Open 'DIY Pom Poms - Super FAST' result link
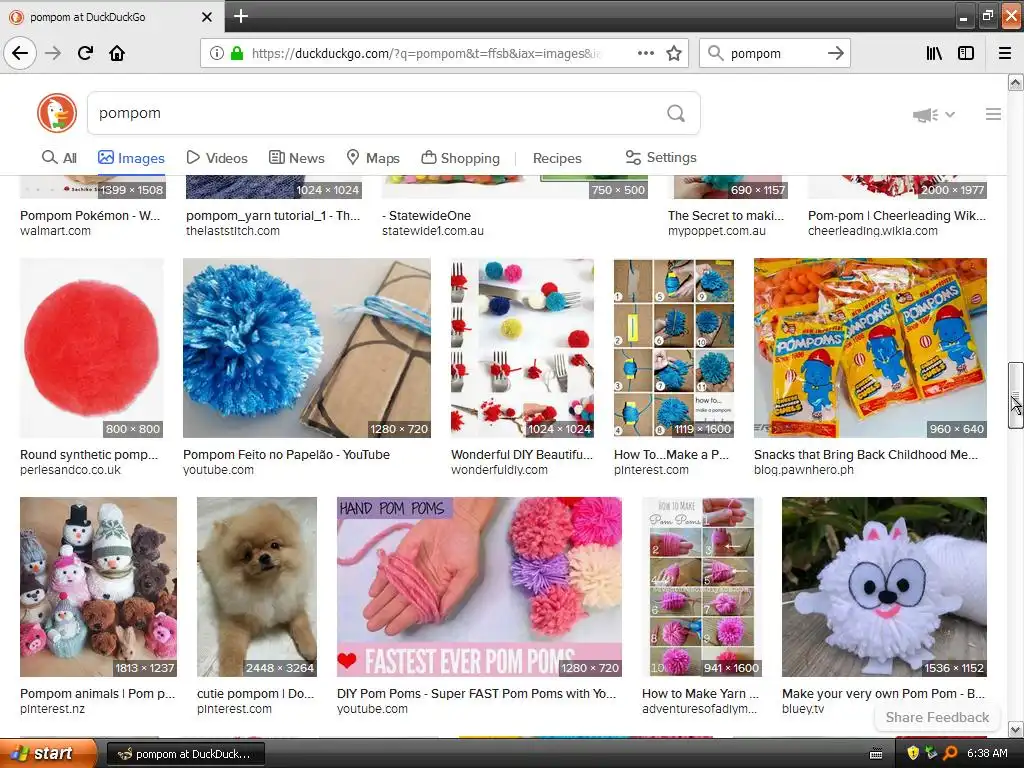1024x768 pixels. point(476,694)
